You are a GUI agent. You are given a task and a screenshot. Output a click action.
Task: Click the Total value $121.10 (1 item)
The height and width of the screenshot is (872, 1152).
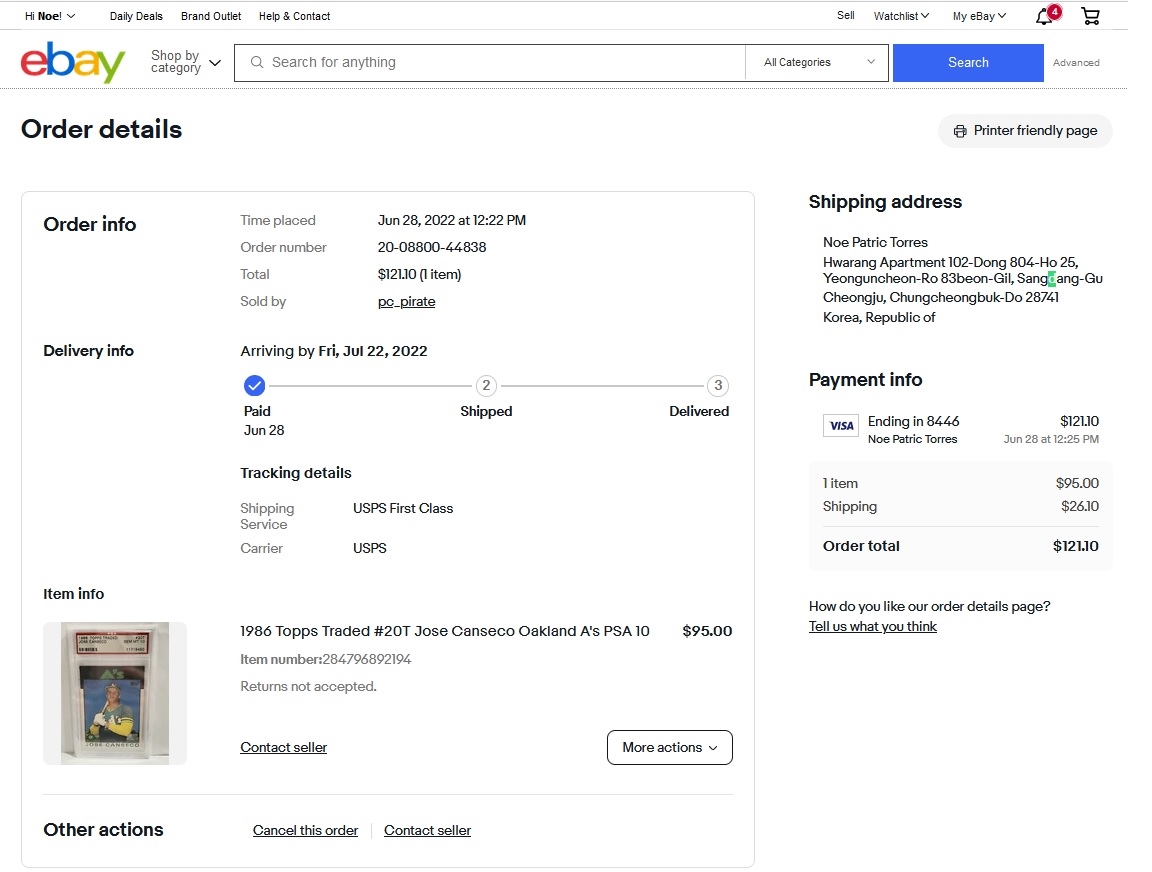coord(420,275)
